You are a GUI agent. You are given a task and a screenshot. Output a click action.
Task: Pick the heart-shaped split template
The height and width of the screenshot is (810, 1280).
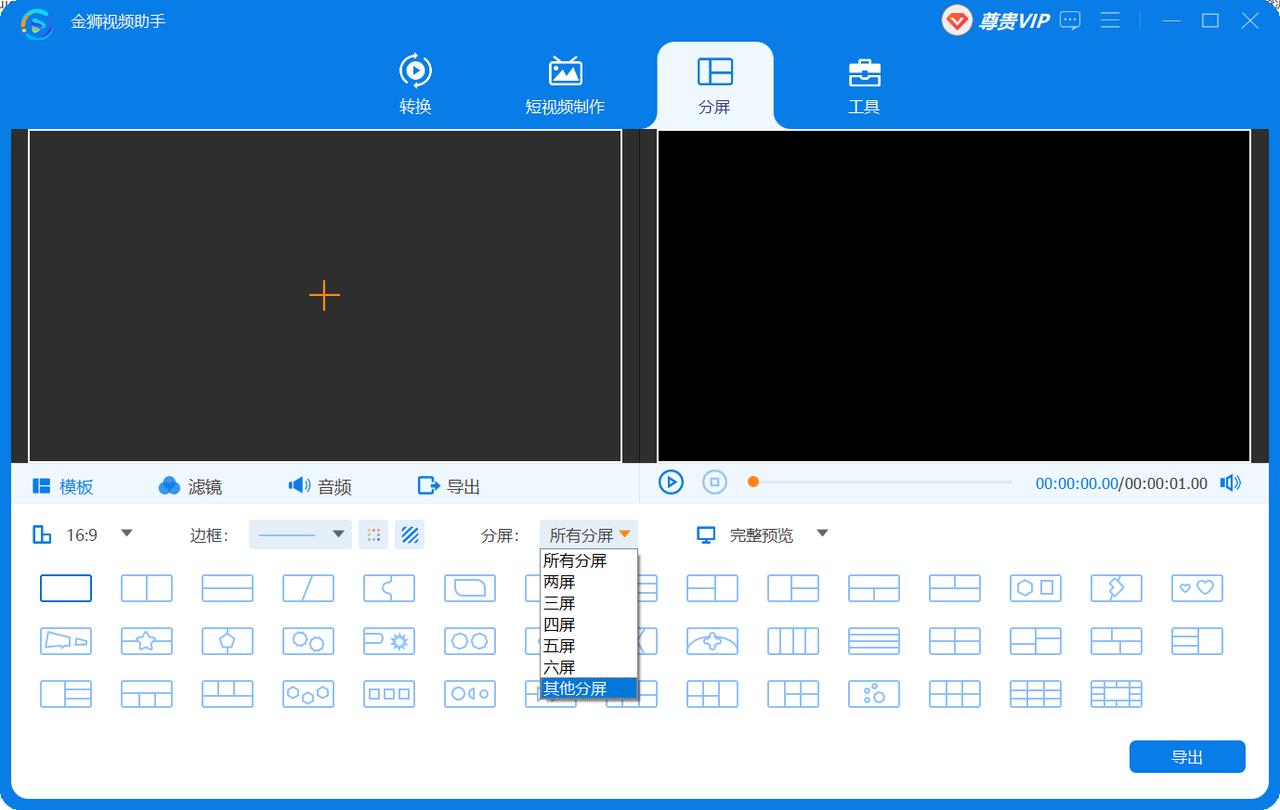pyautogui.click(x=1197, y=588)
